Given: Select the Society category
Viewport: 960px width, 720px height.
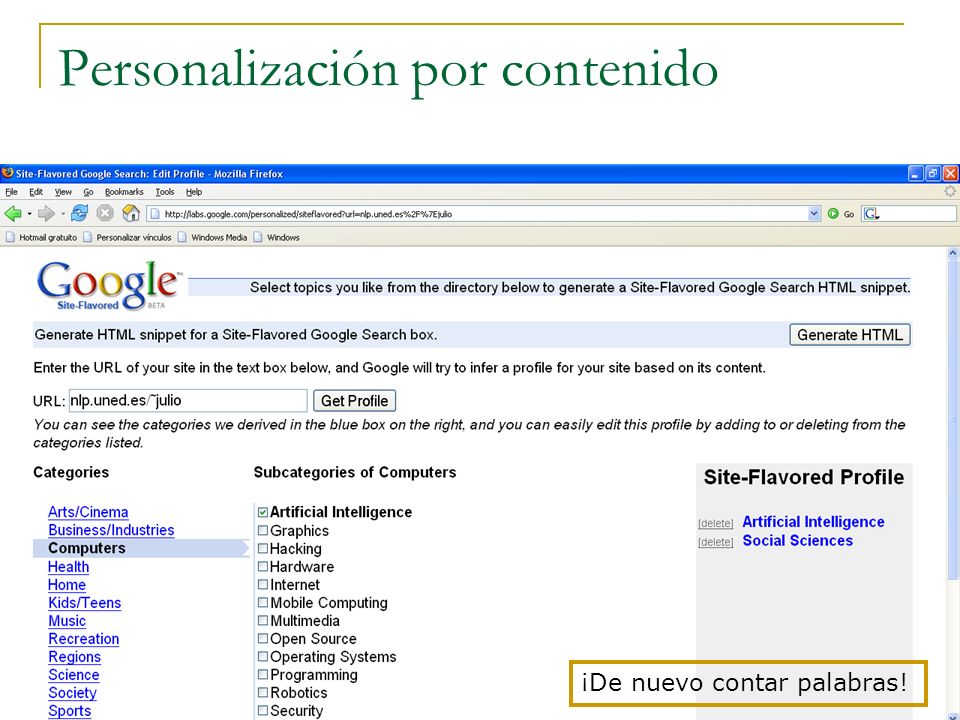Looking at the screenshot, I should coord(72,693).
